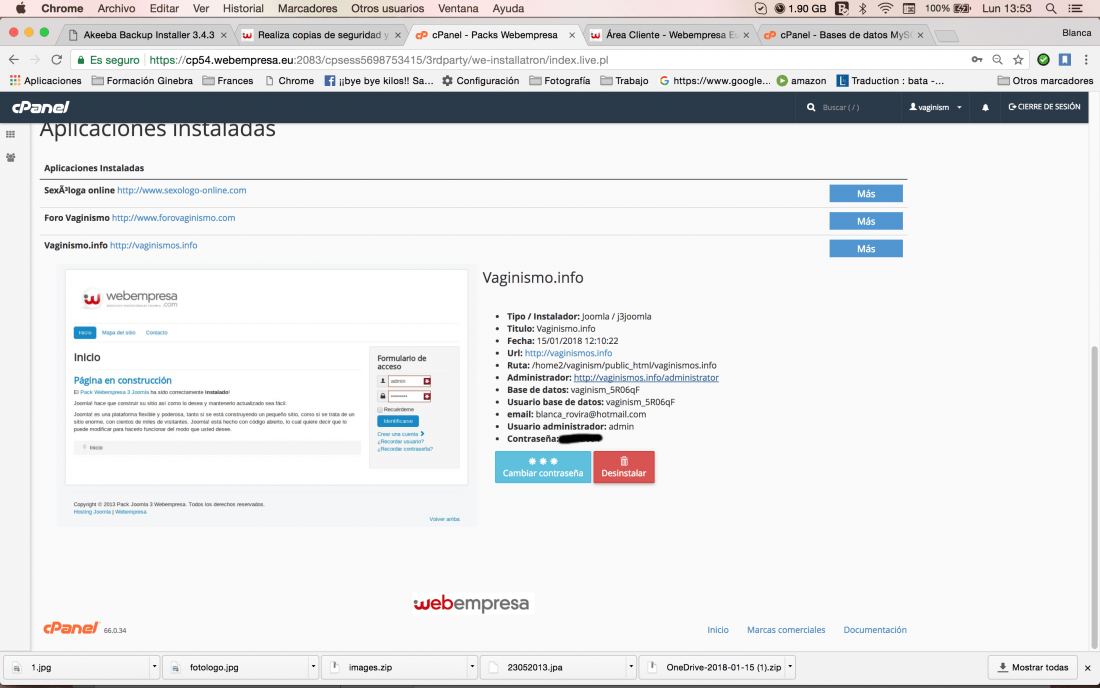The image size is (1100, 688).
Task: Open the zoom magnifier icon in address bar
Action: pos(997,60)
